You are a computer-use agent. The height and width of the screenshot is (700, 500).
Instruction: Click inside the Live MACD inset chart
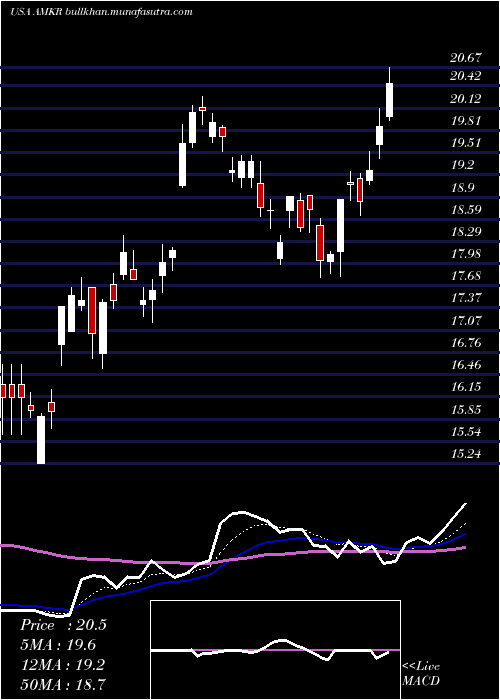(275, 650)
